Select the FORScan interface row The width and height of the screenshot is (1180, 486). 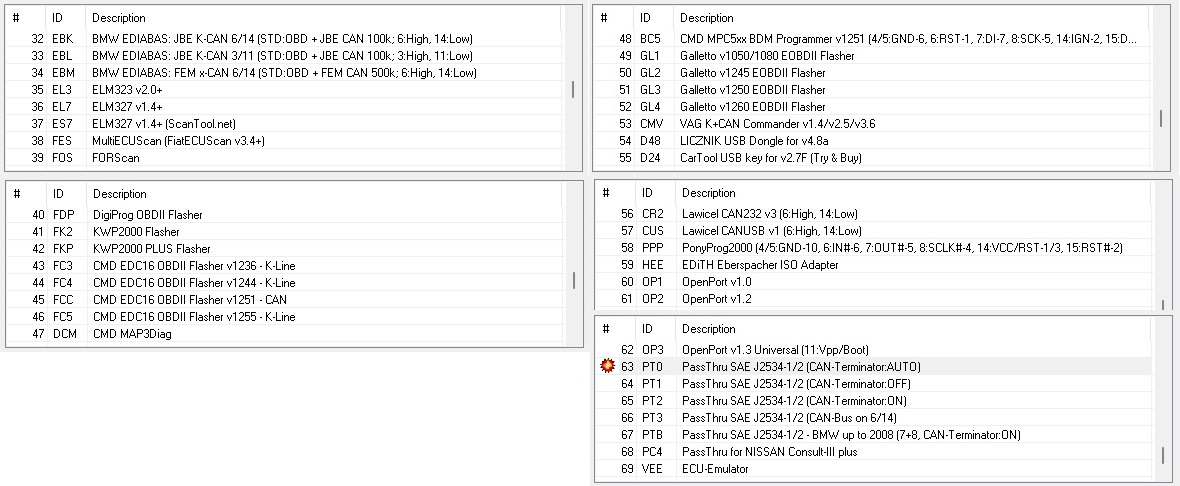[115, 158]
